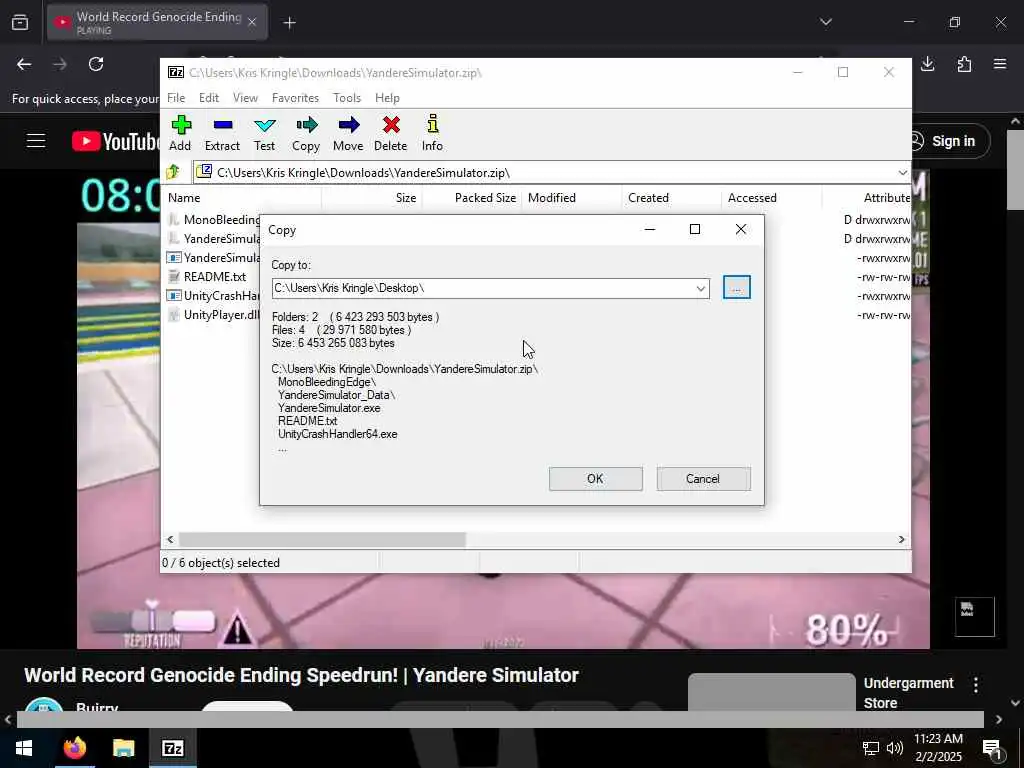
Task: Open the options for Undergarment Store video
Action: tap(976, 685)
